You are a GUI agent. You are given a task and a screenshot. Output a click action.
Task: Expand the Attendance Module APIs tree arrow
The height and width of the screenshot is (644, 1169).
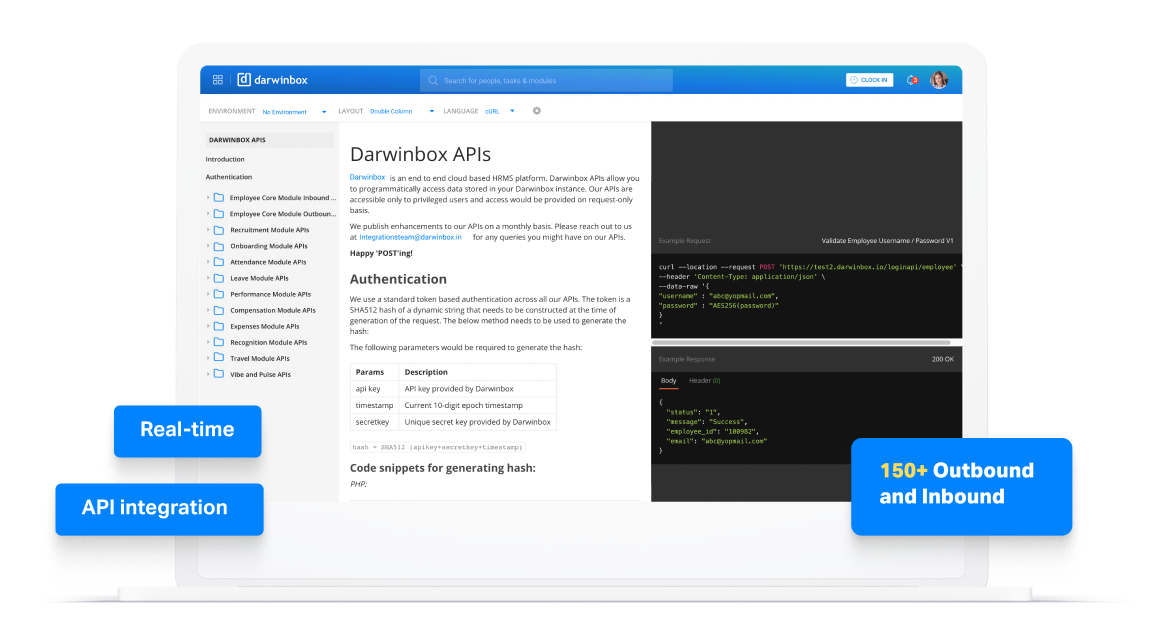tap(208, 262)
